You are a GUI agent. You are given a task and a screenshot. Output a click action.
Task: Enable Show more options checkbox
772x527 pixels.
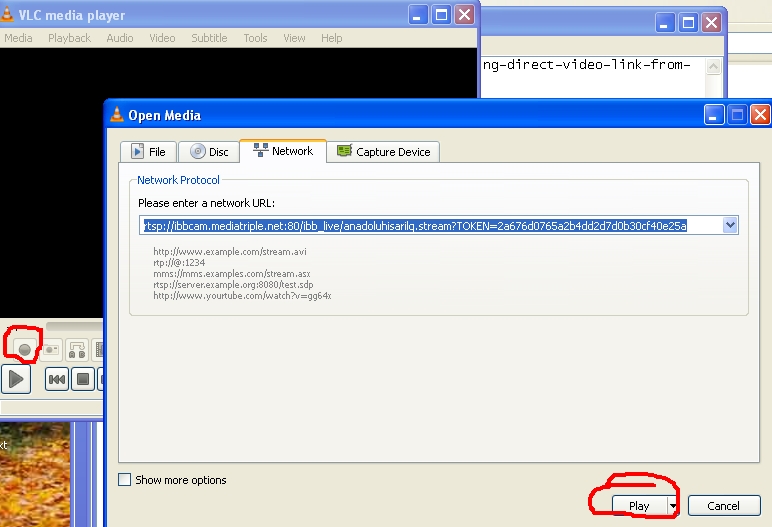[x=125, y=480]
